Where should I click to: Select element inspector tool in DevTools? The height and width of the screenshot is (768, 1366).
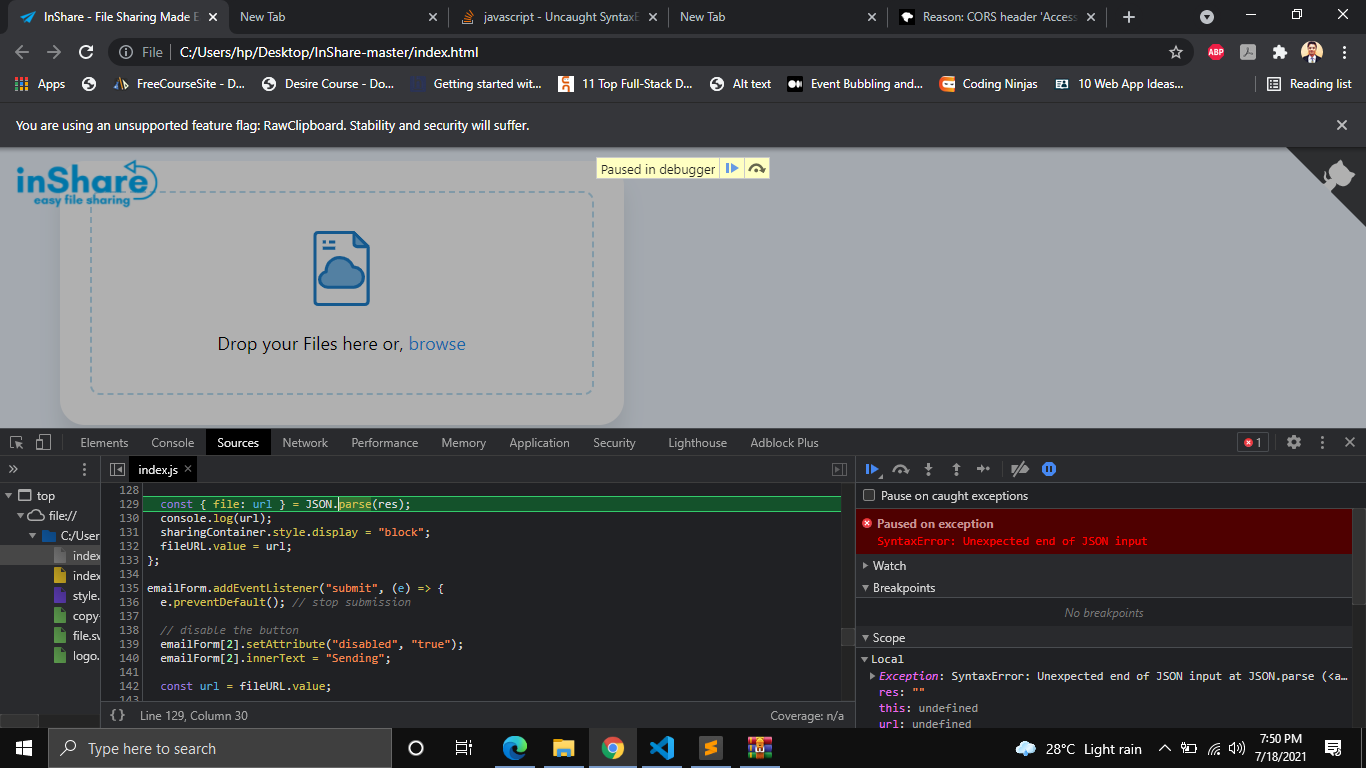(x=16, y=442)
